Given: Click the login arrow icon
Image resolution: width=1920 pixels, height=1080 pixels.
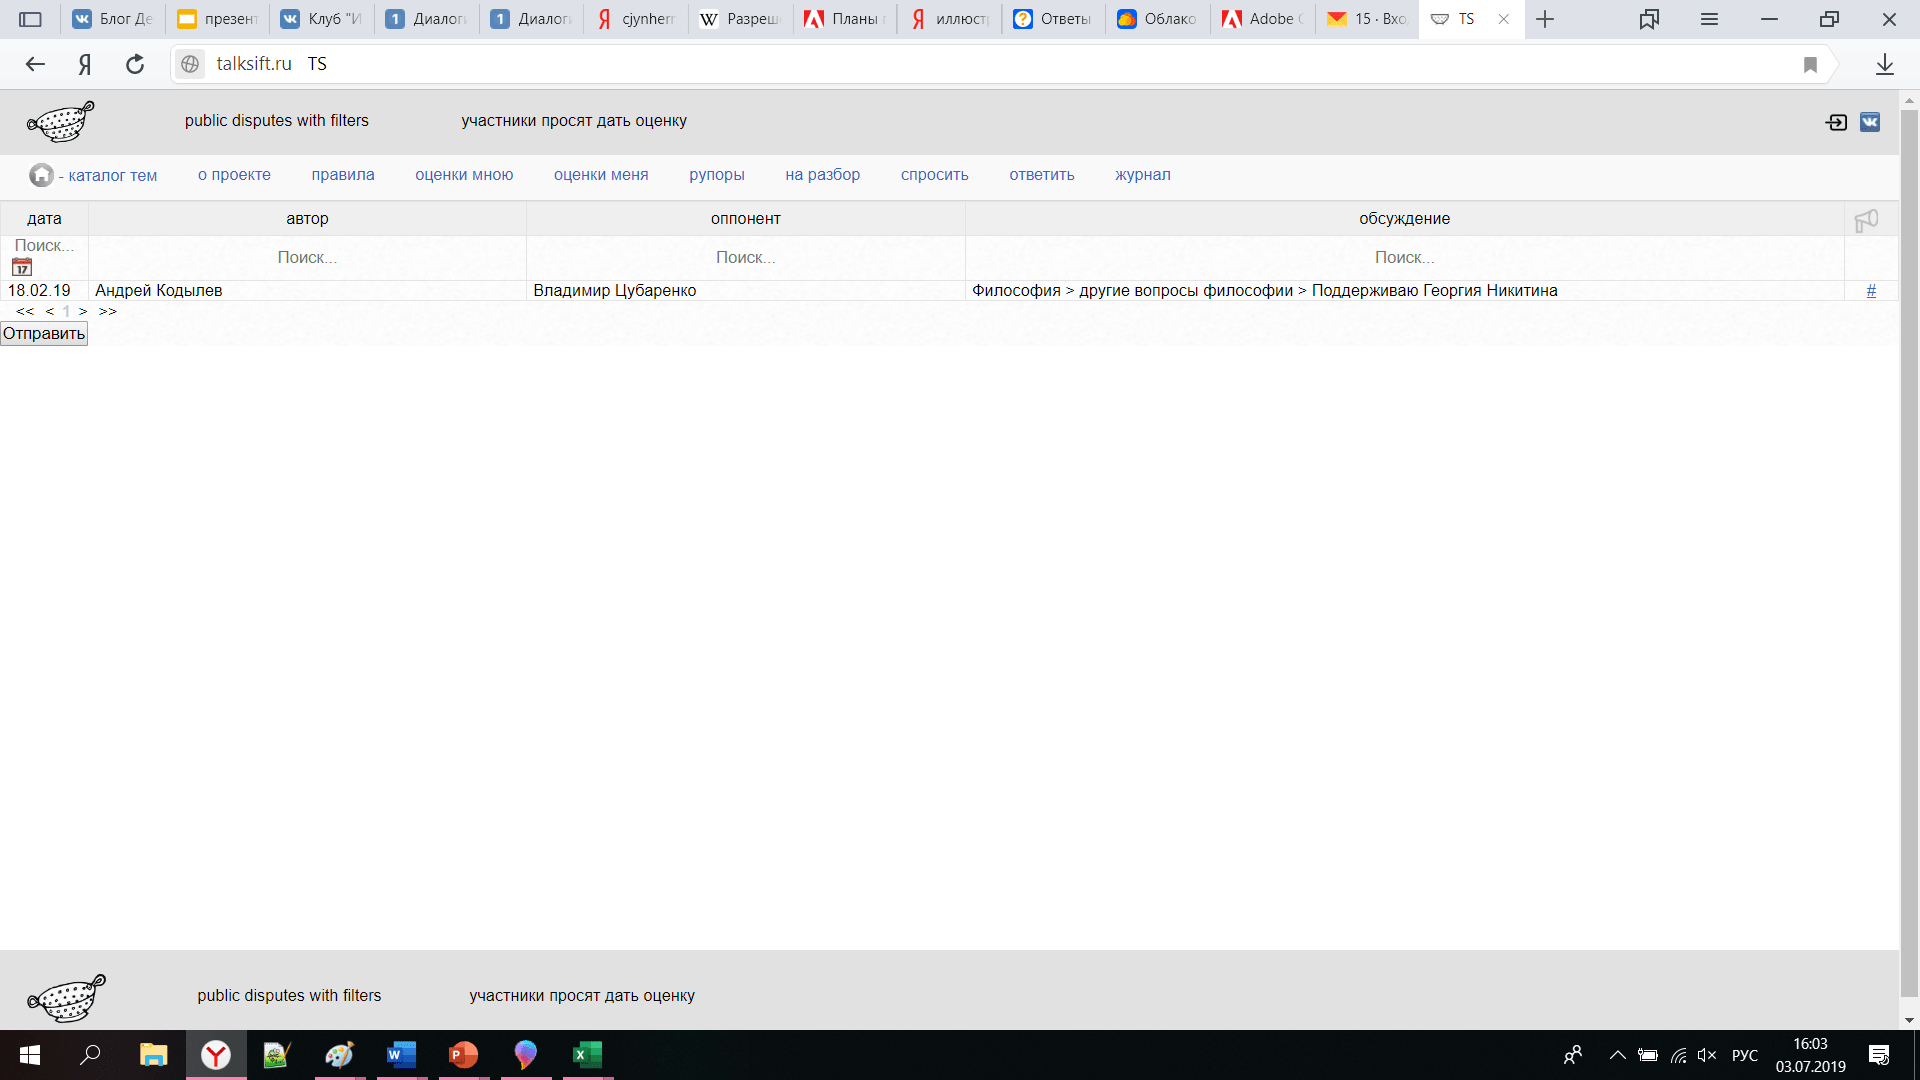Looking at the screenshot, I should [x=1836, y=122].
